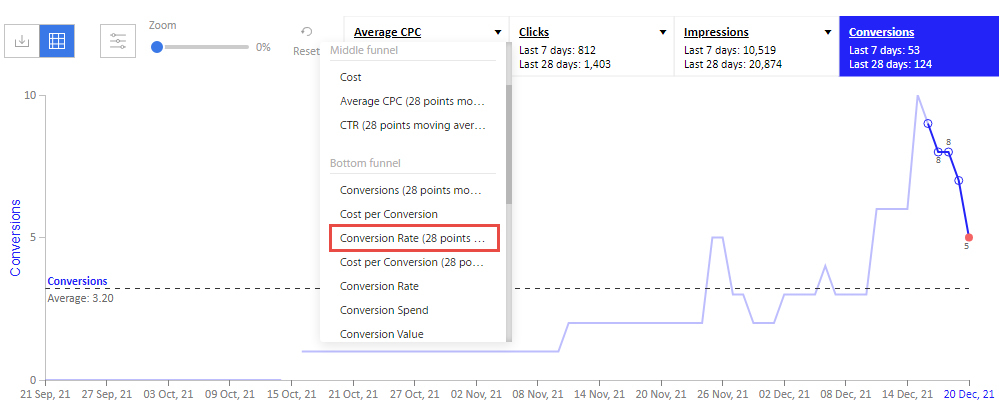Screen dimensions: 999x420
Task: Open the chart filter settings icon
Action: [x=118, y=41]
